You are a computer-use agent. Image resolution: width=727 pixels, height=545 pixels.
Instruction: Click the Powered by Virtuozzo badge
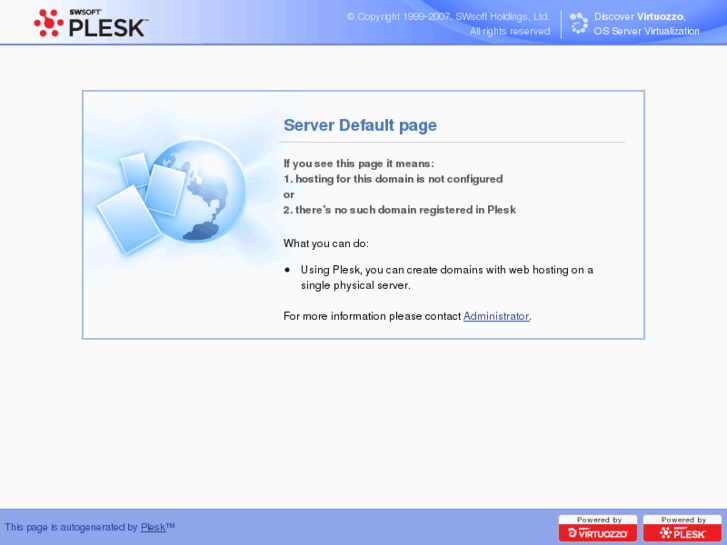(x=598, y=528)
